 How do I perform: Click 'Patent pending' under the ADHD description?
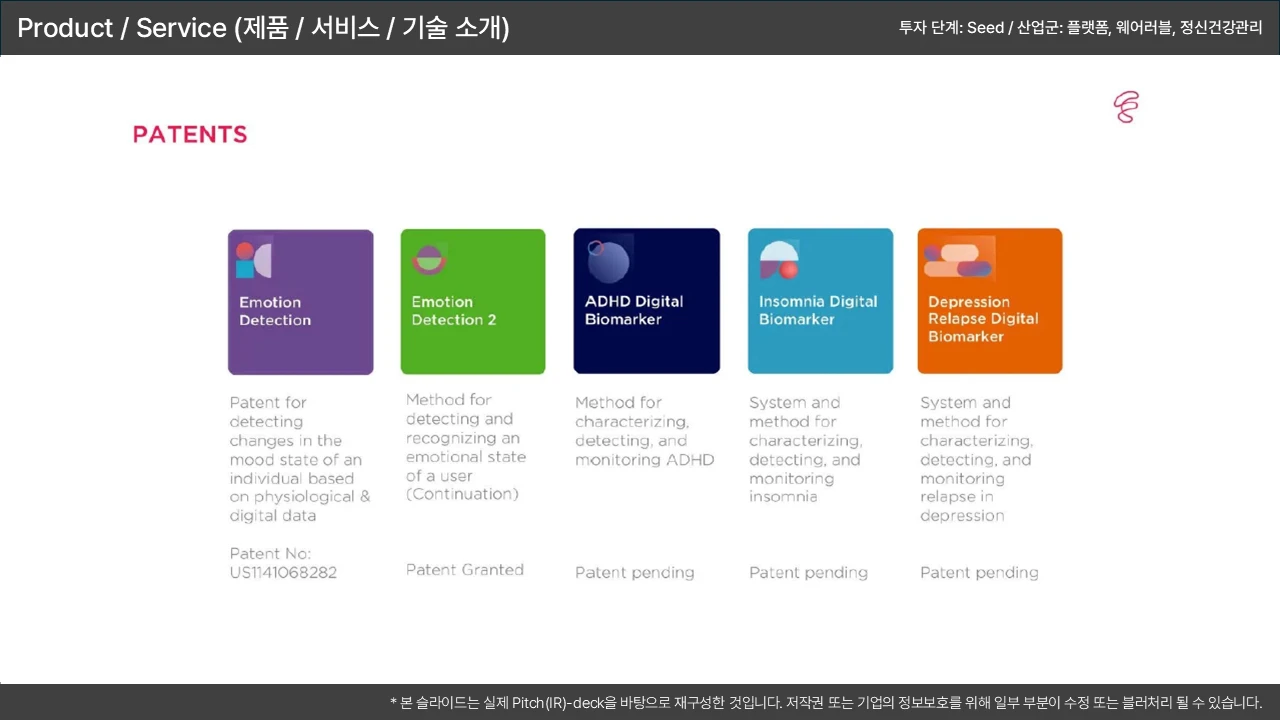[634, 573]
